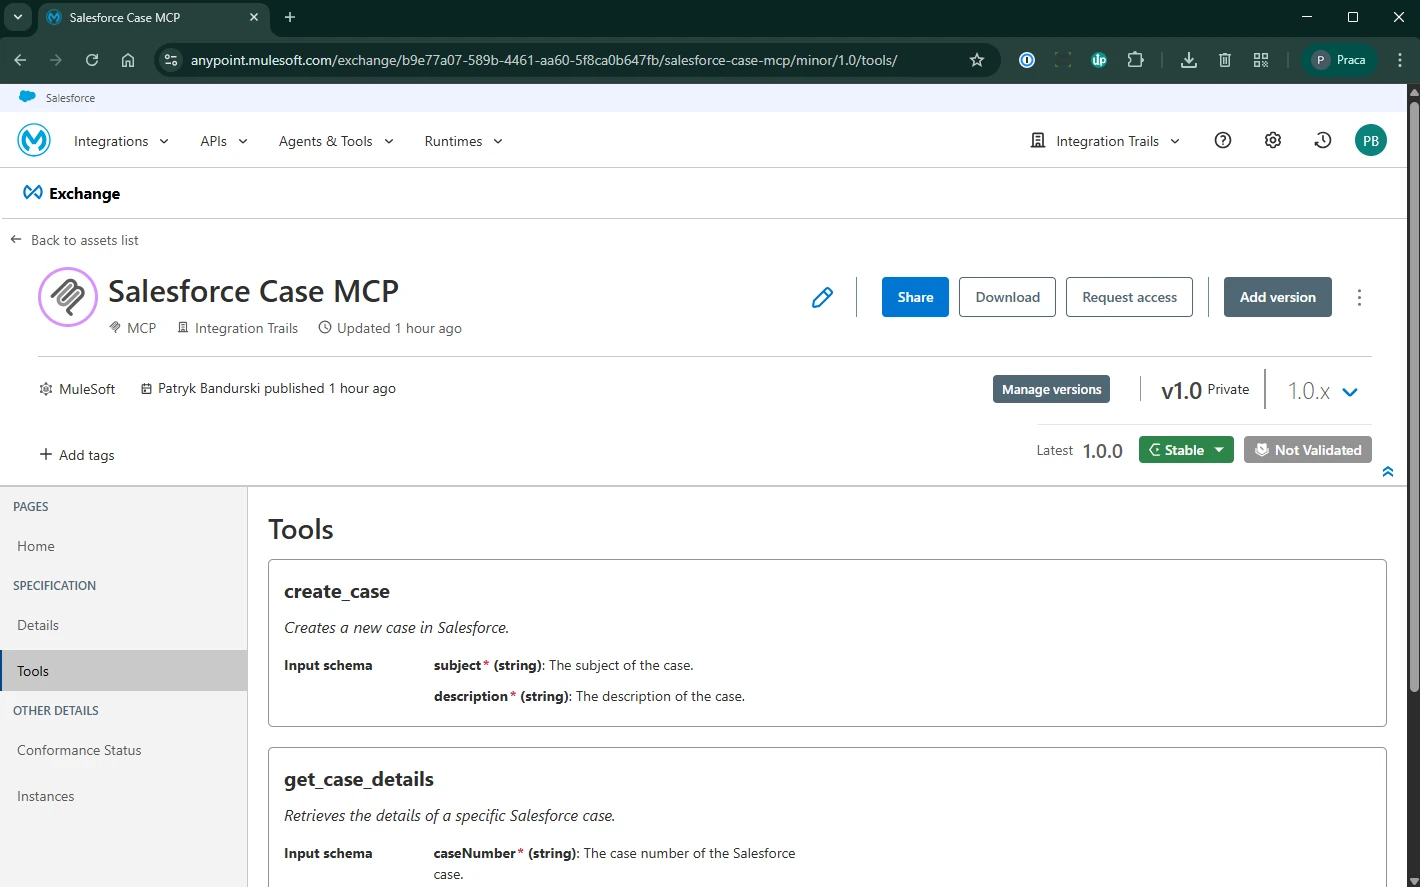This screenshot has height=887, width=1420.
Task: Open the site information icon in address bar
Action: click(171, 60)
